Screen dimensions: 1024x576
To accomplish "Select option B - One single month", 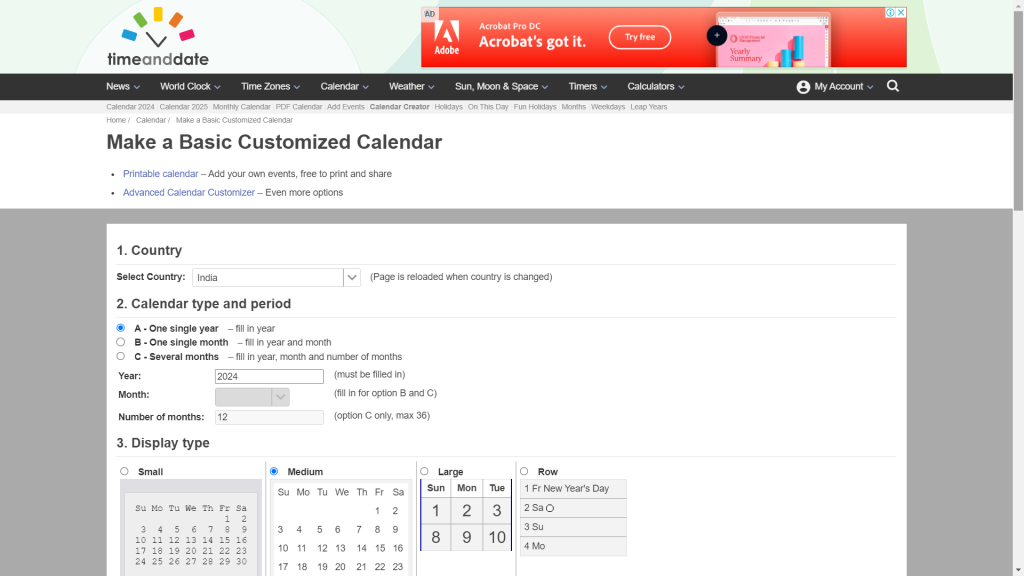I will pos(121,342).
